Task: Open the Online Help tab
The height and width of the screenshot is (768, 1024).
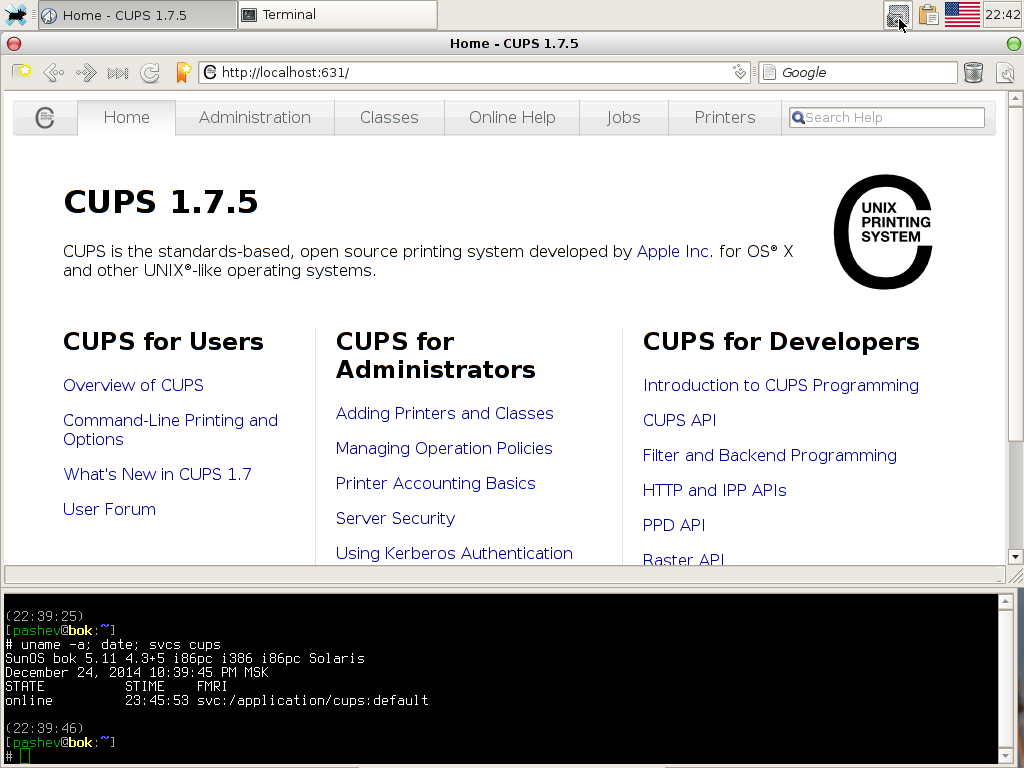Action: click(512, 118)
